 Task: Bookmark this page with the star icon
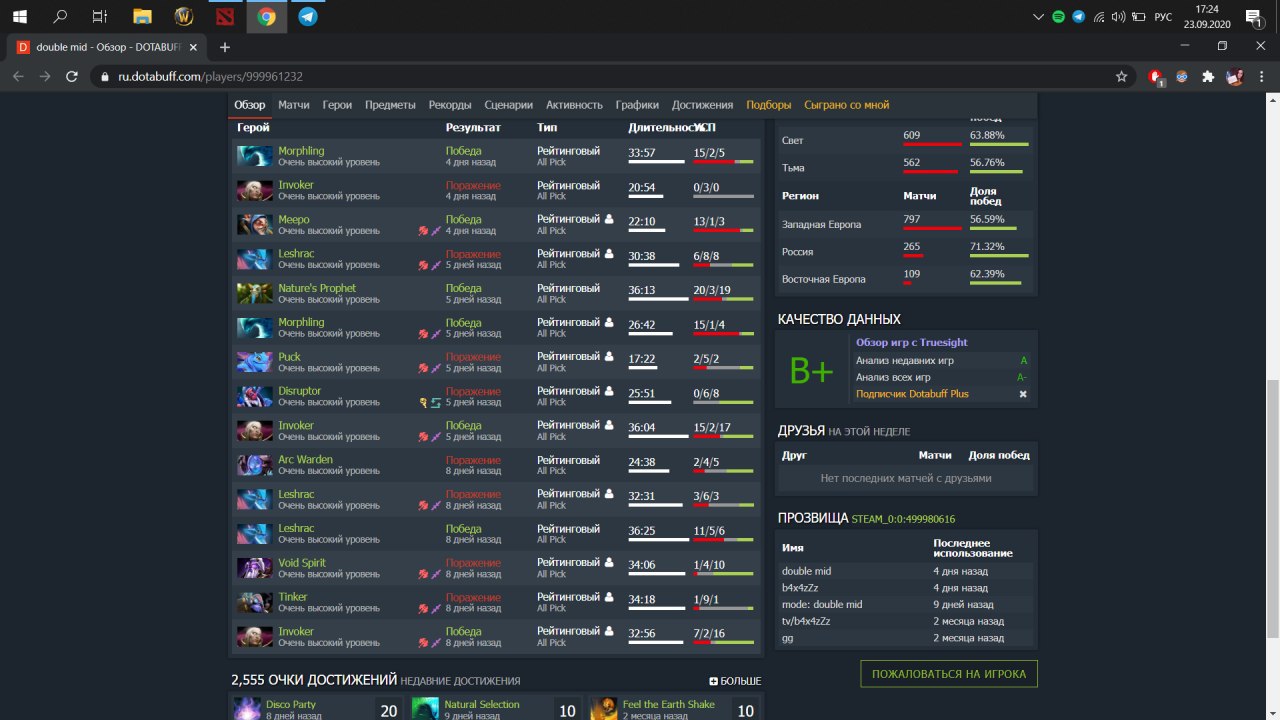(x=1122, y=76)
